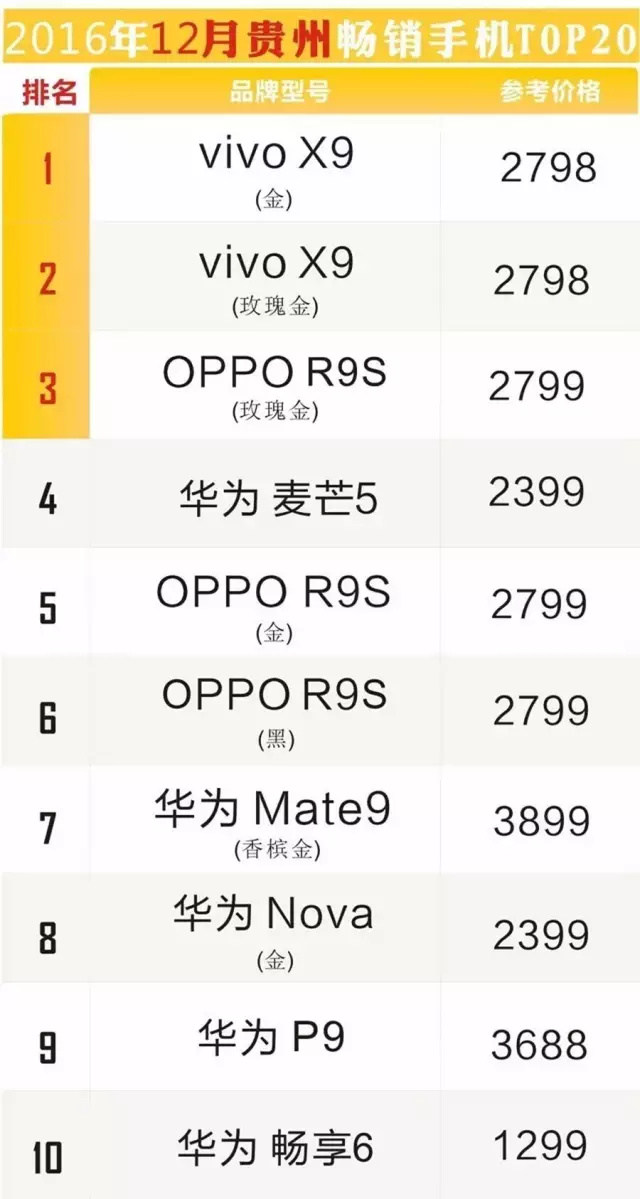The image size is (640, 1199).
Task: Select the 华为 畅享6 entry
Action: click(x=275, y=1146)
